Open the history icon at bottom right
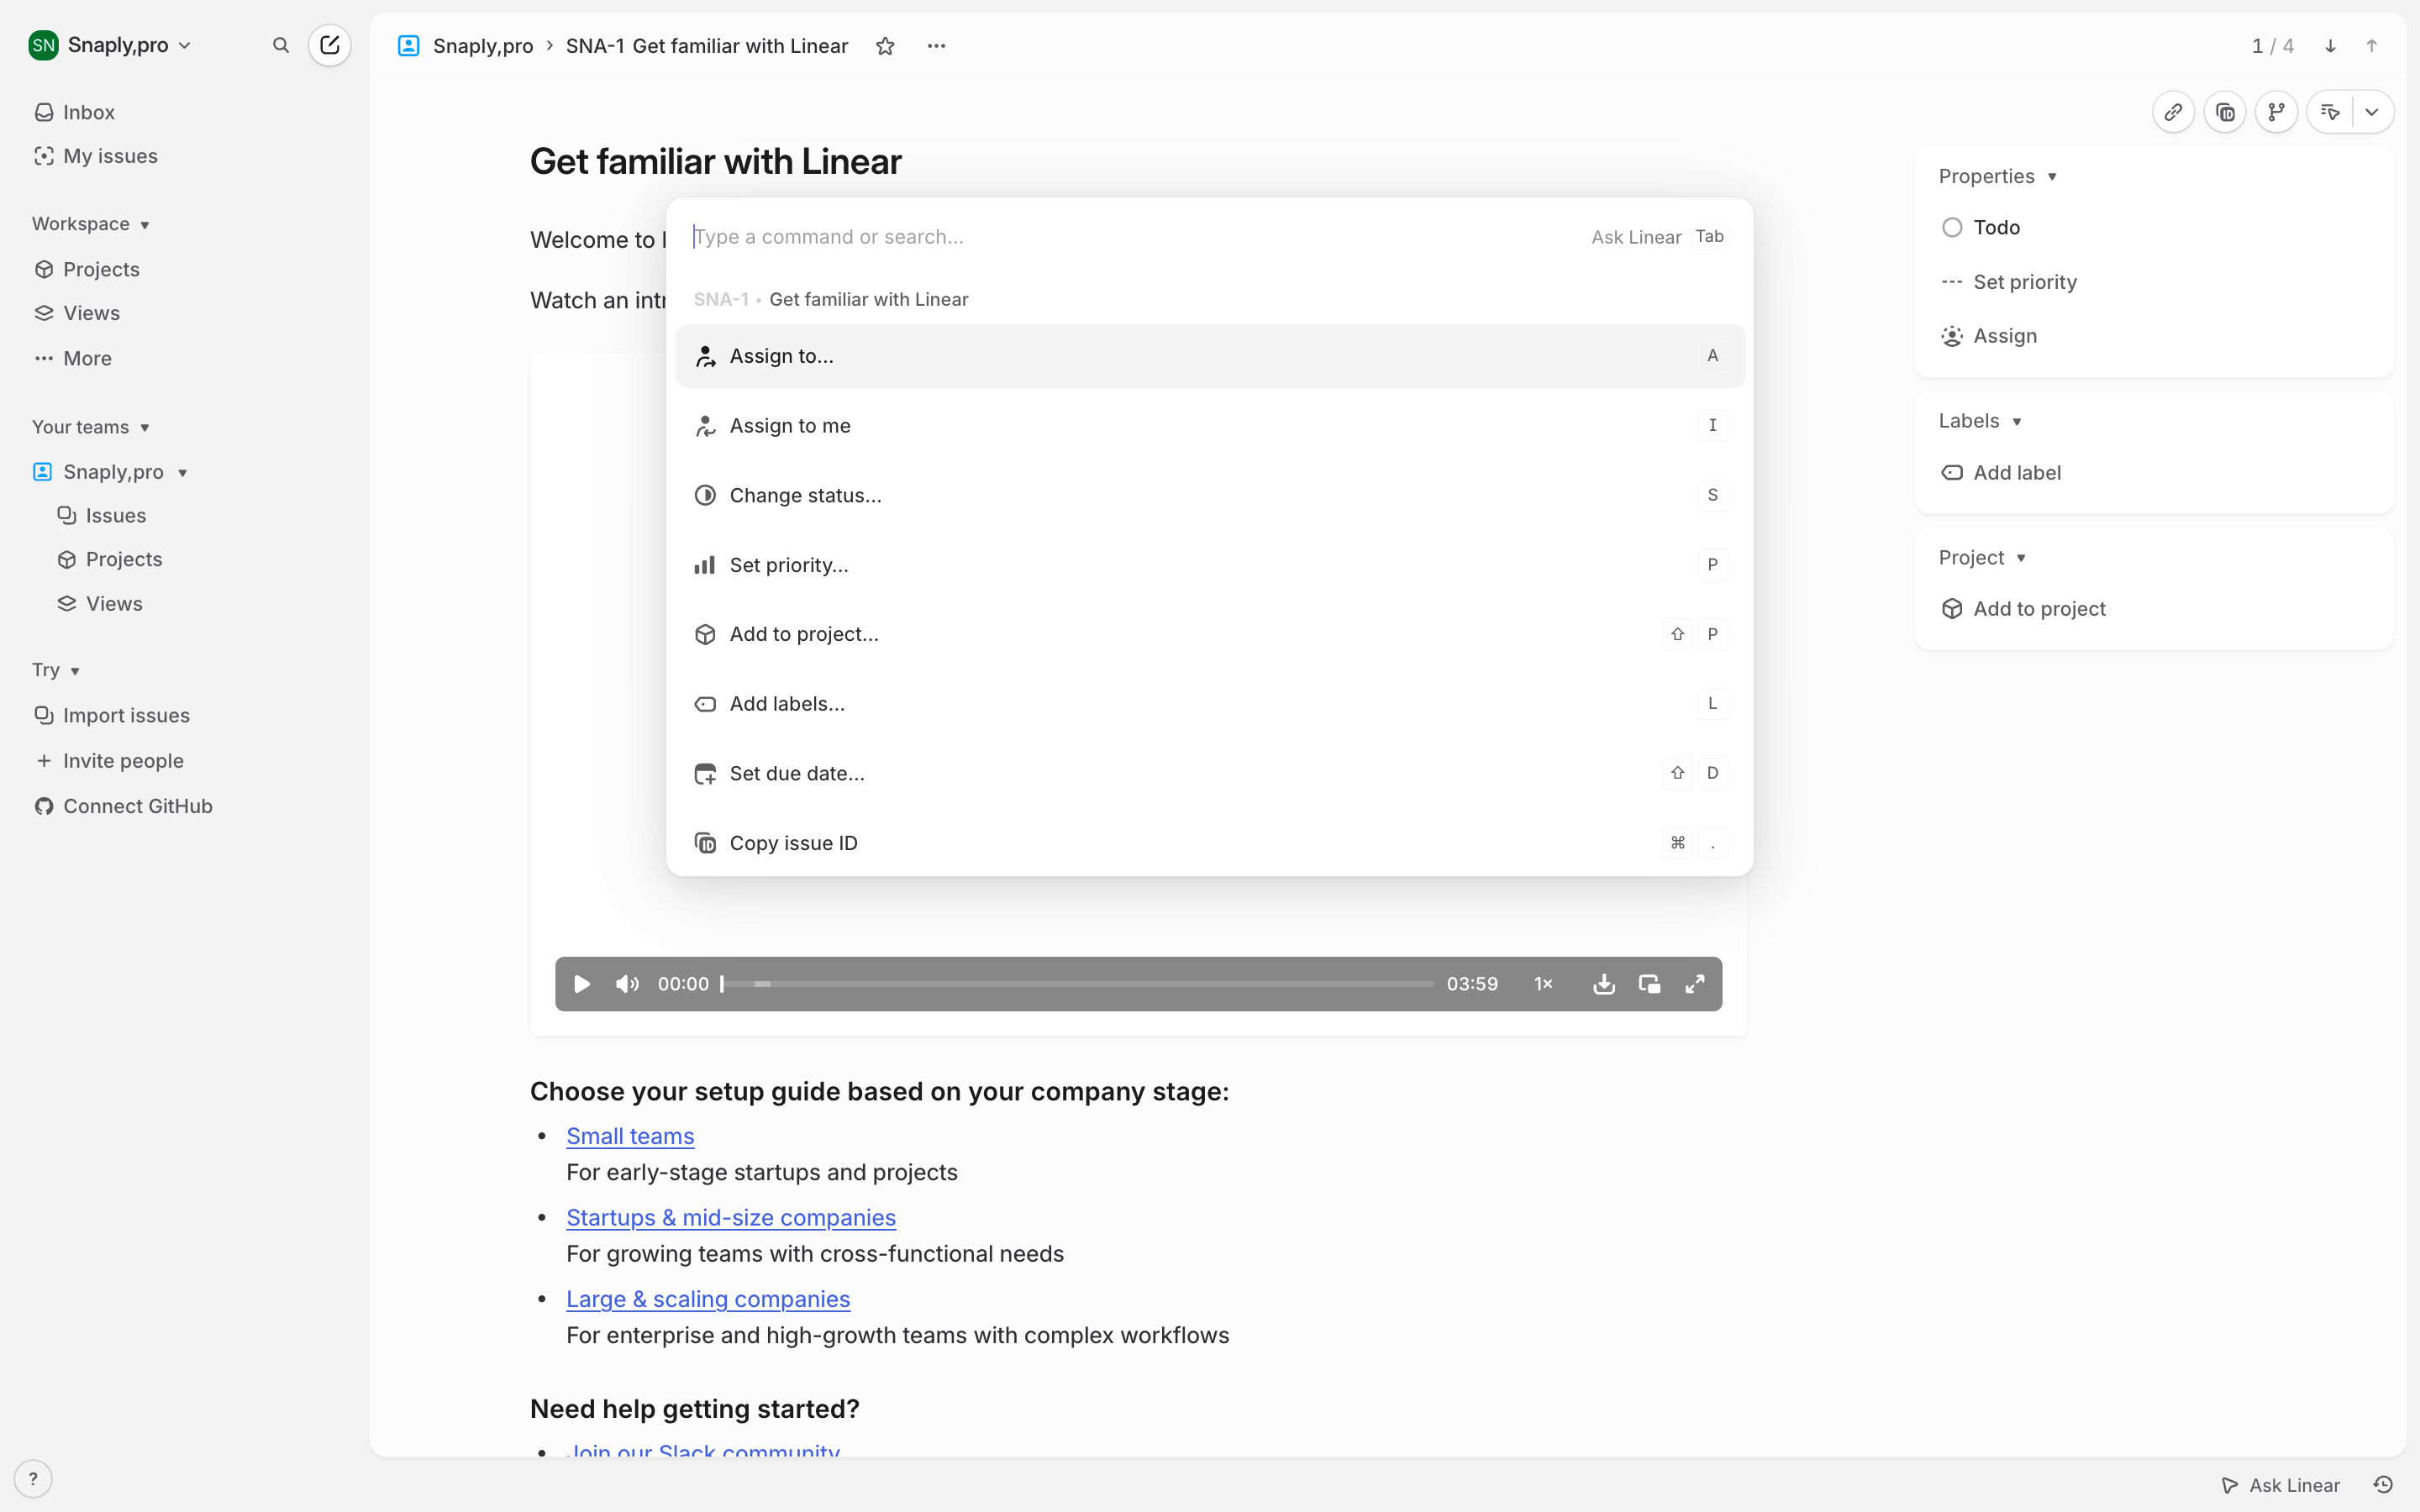2420x1512 pixels. tap(2383, 1485)
